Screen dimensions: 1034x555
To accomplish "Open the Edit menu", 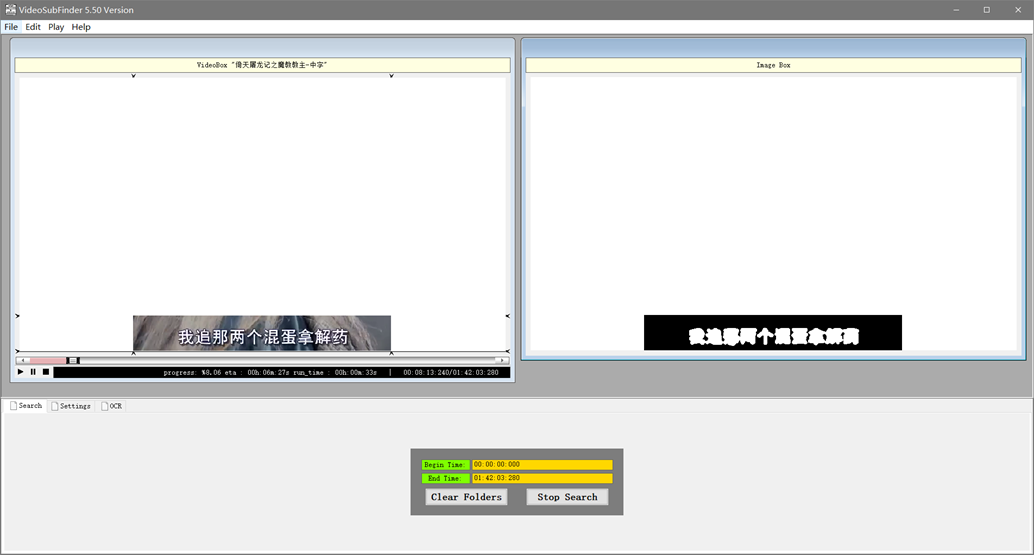I will pos(33,27).
